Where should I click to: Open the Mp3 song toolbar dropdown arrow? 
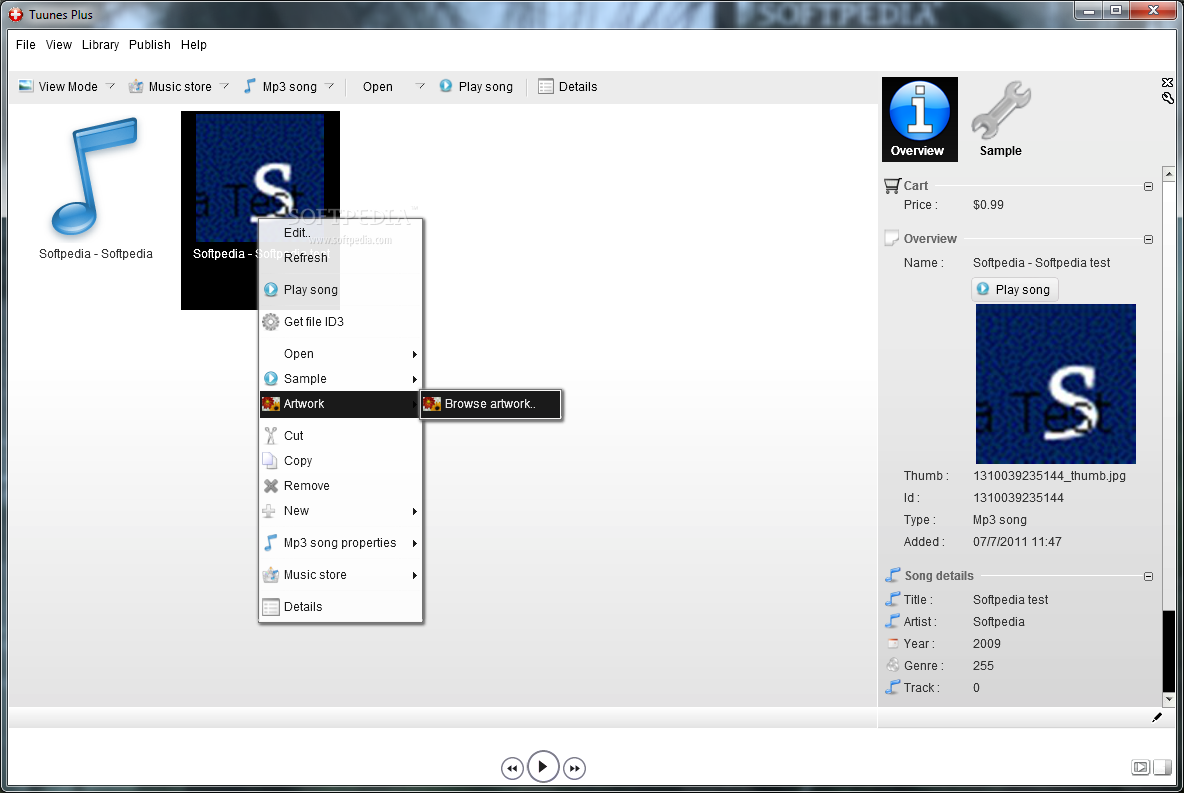point(329,86)
